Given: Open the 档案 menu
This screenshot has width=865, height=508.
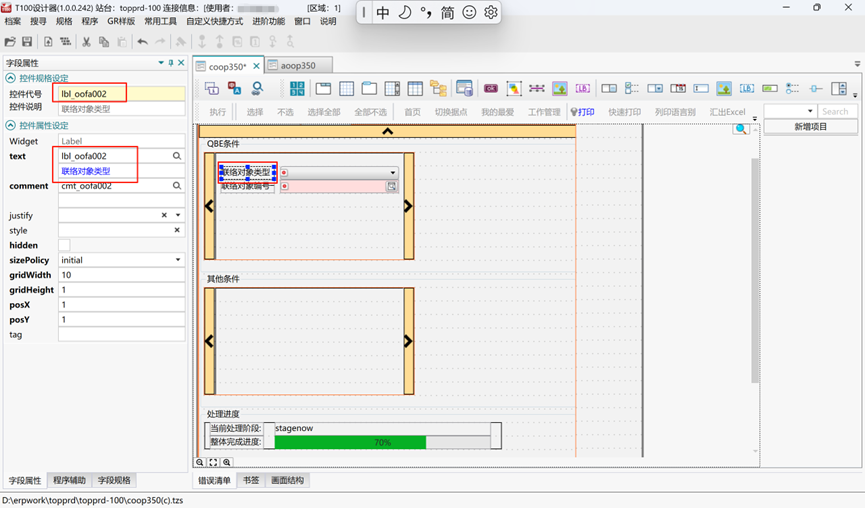Looking at the screenshot, I should point(13,21).
